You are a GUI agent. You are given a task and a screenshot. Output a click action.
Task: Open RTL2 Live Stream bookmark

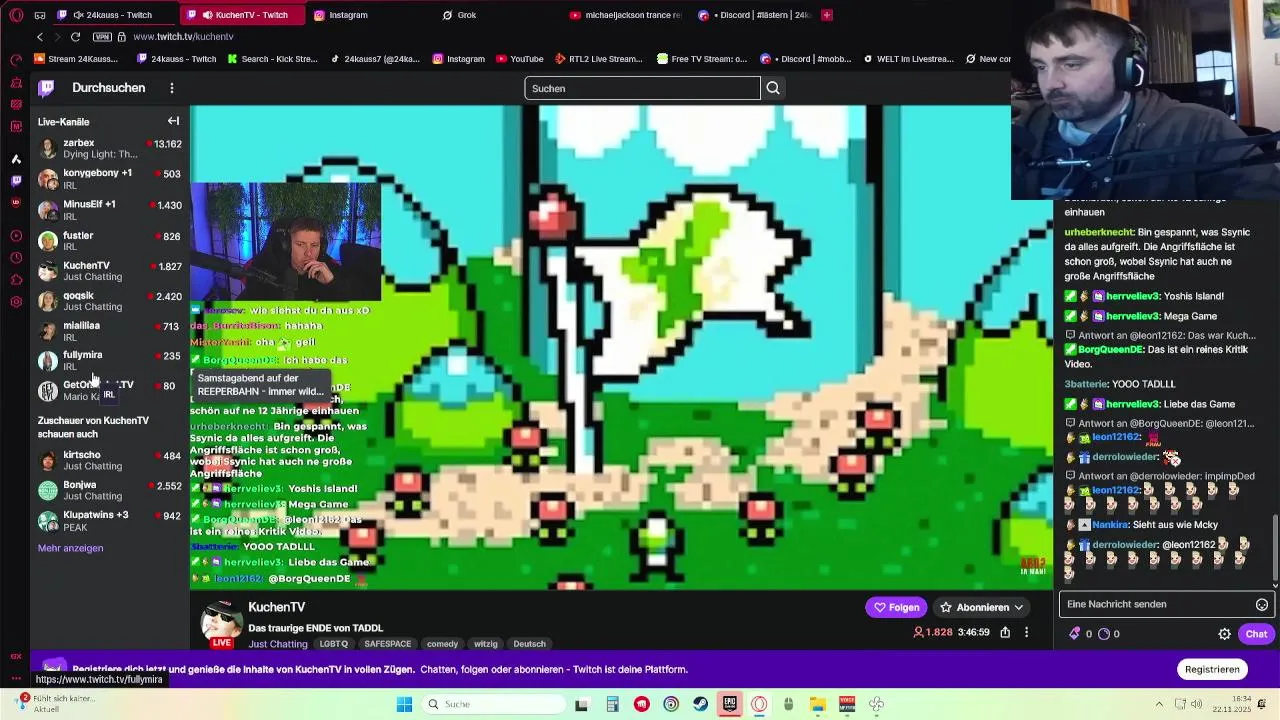(x=597, y=59)
